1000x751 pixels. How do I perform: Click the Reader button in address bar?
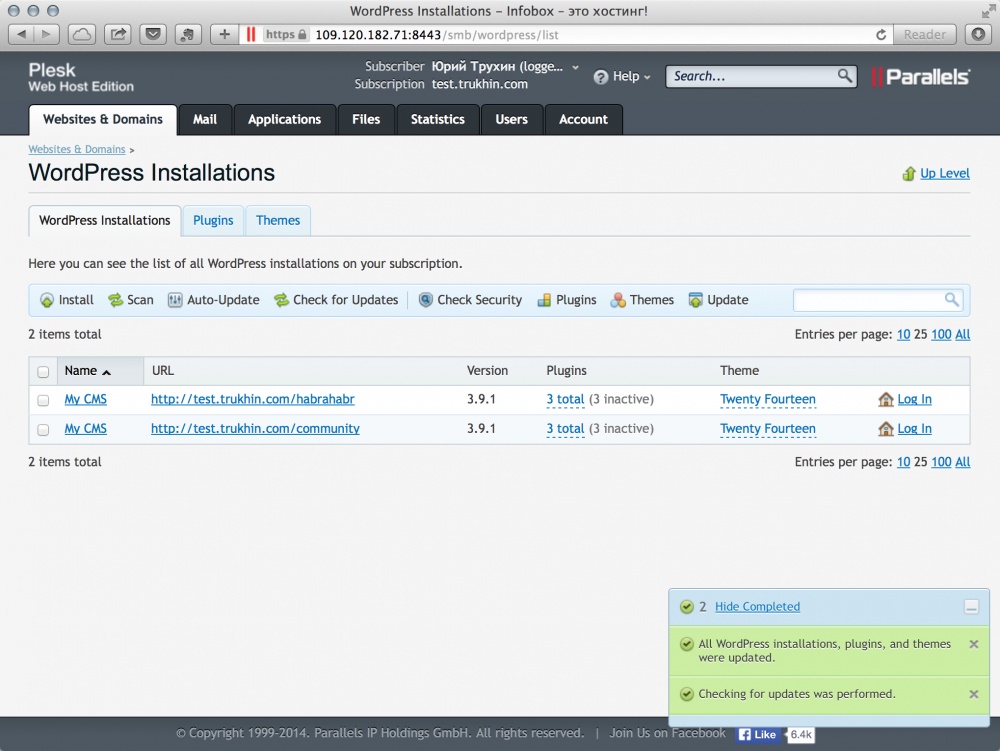925,34
